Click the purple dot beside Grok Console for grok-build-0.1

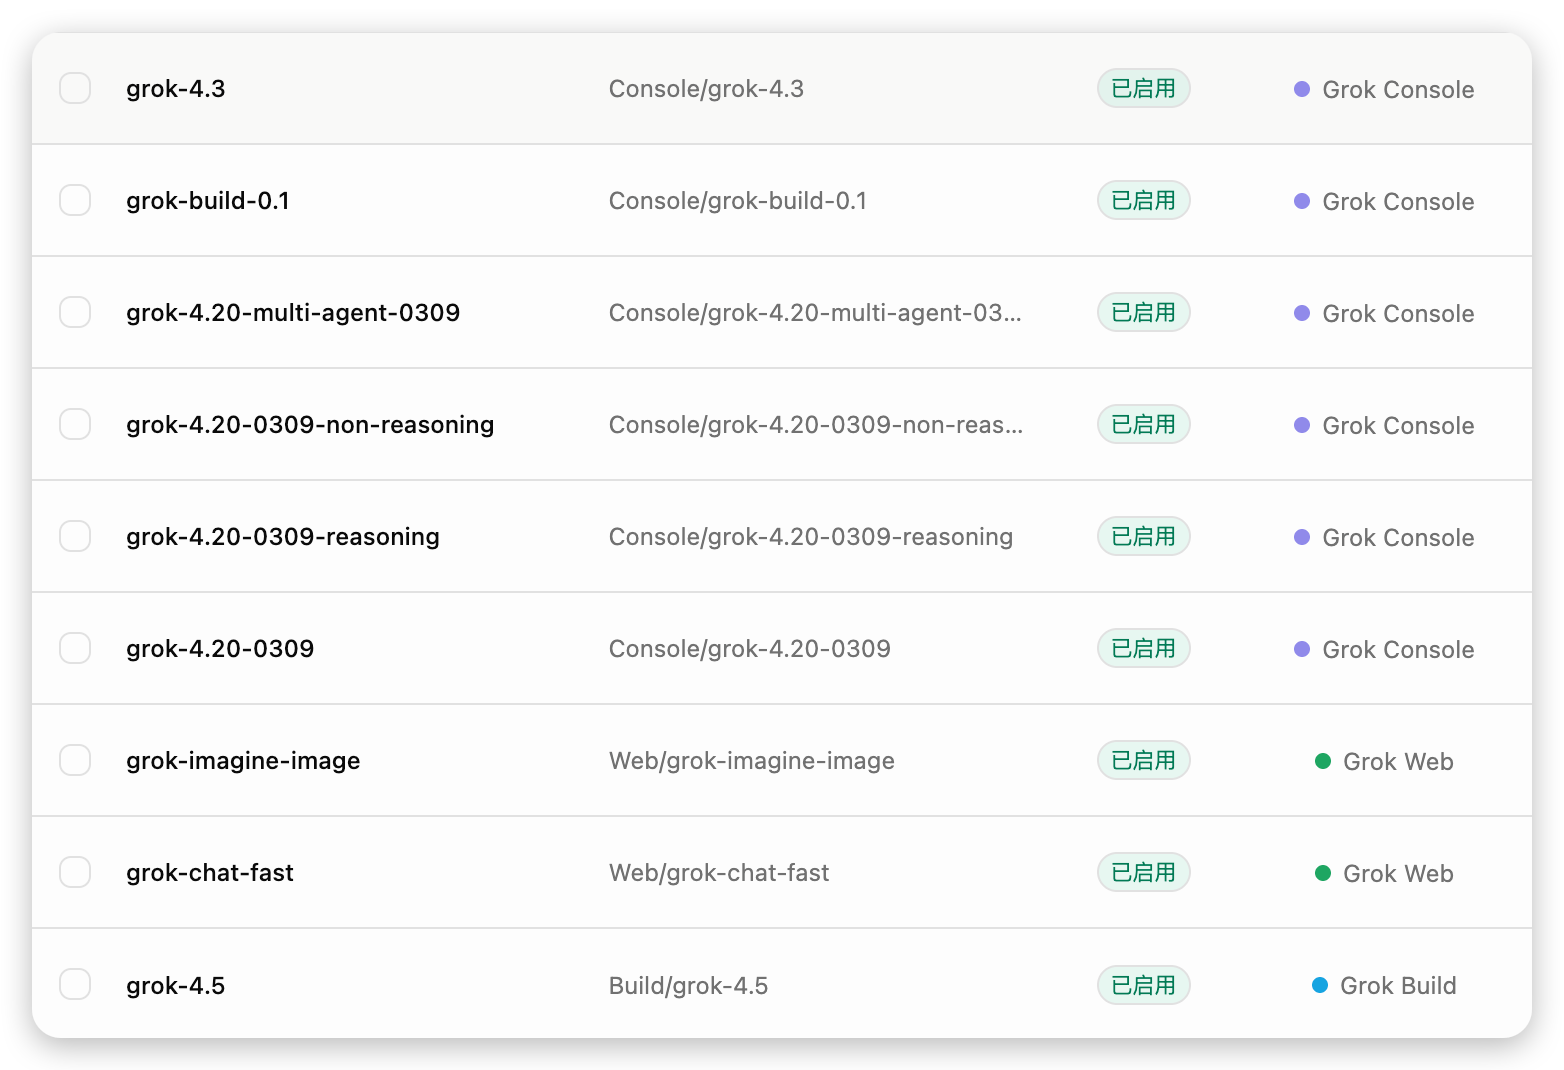1302,201
